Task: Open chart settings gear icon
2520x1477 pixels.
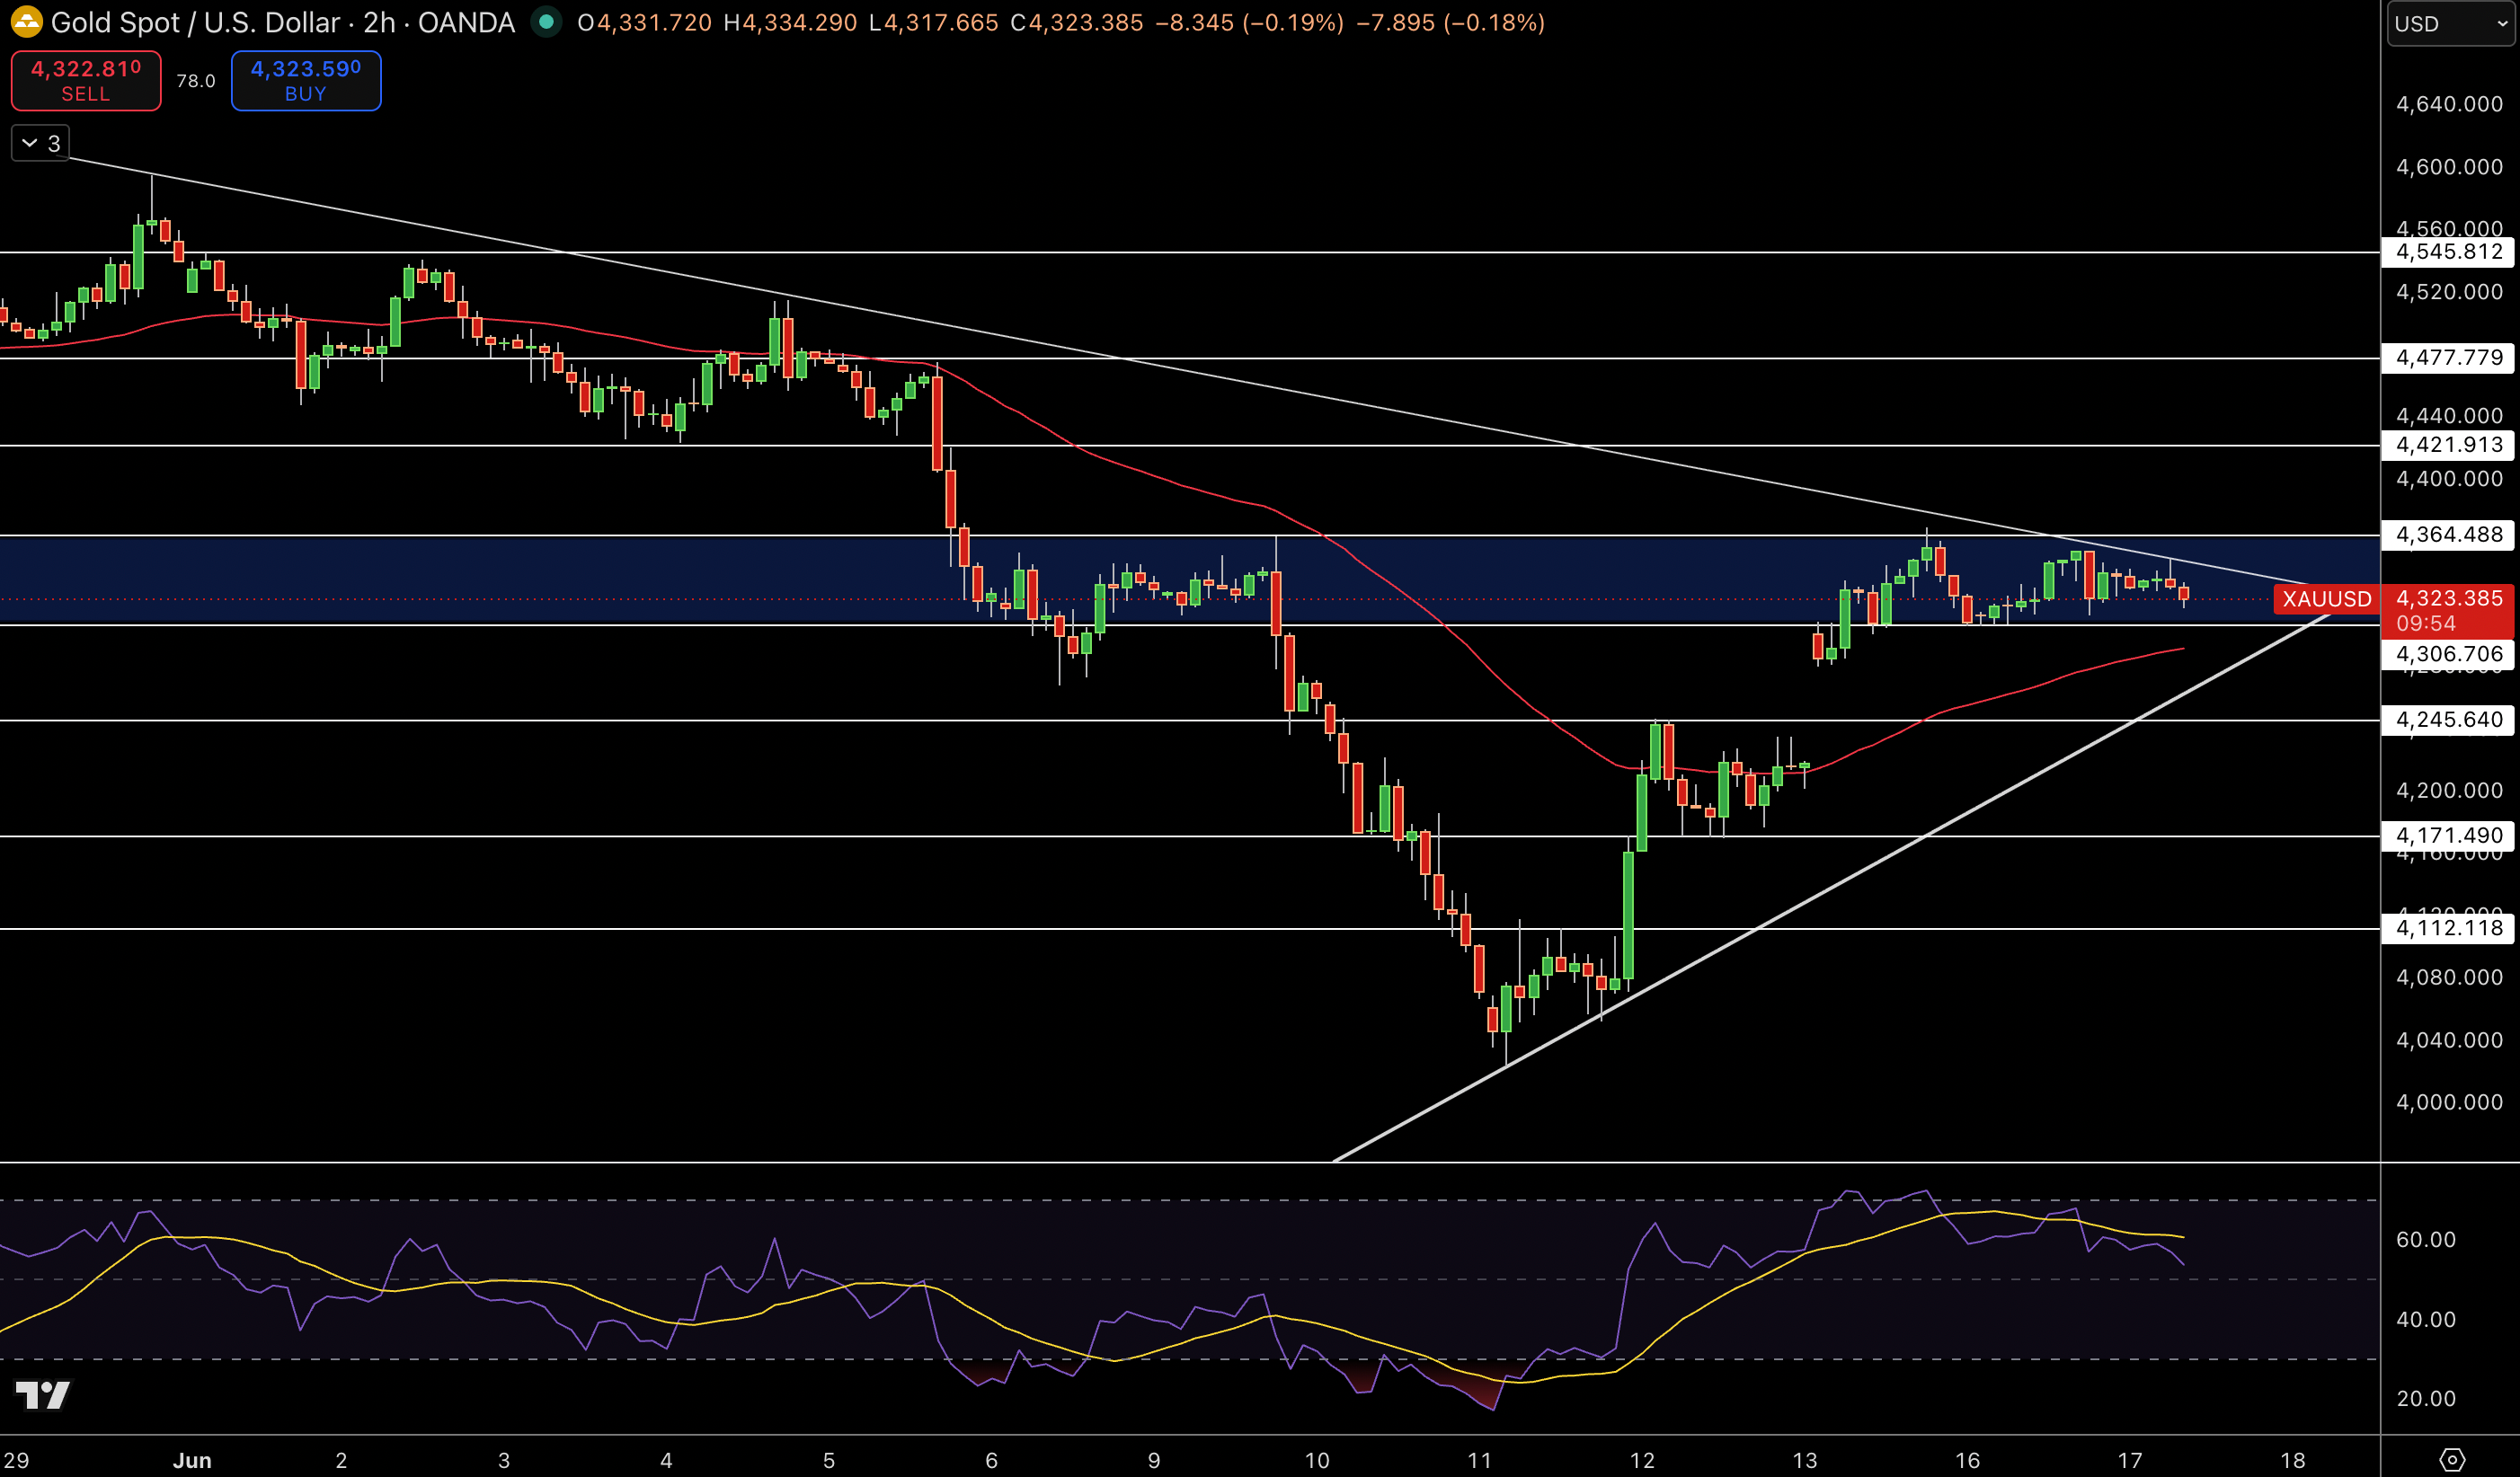Action: click(x=2451, y=1459)
